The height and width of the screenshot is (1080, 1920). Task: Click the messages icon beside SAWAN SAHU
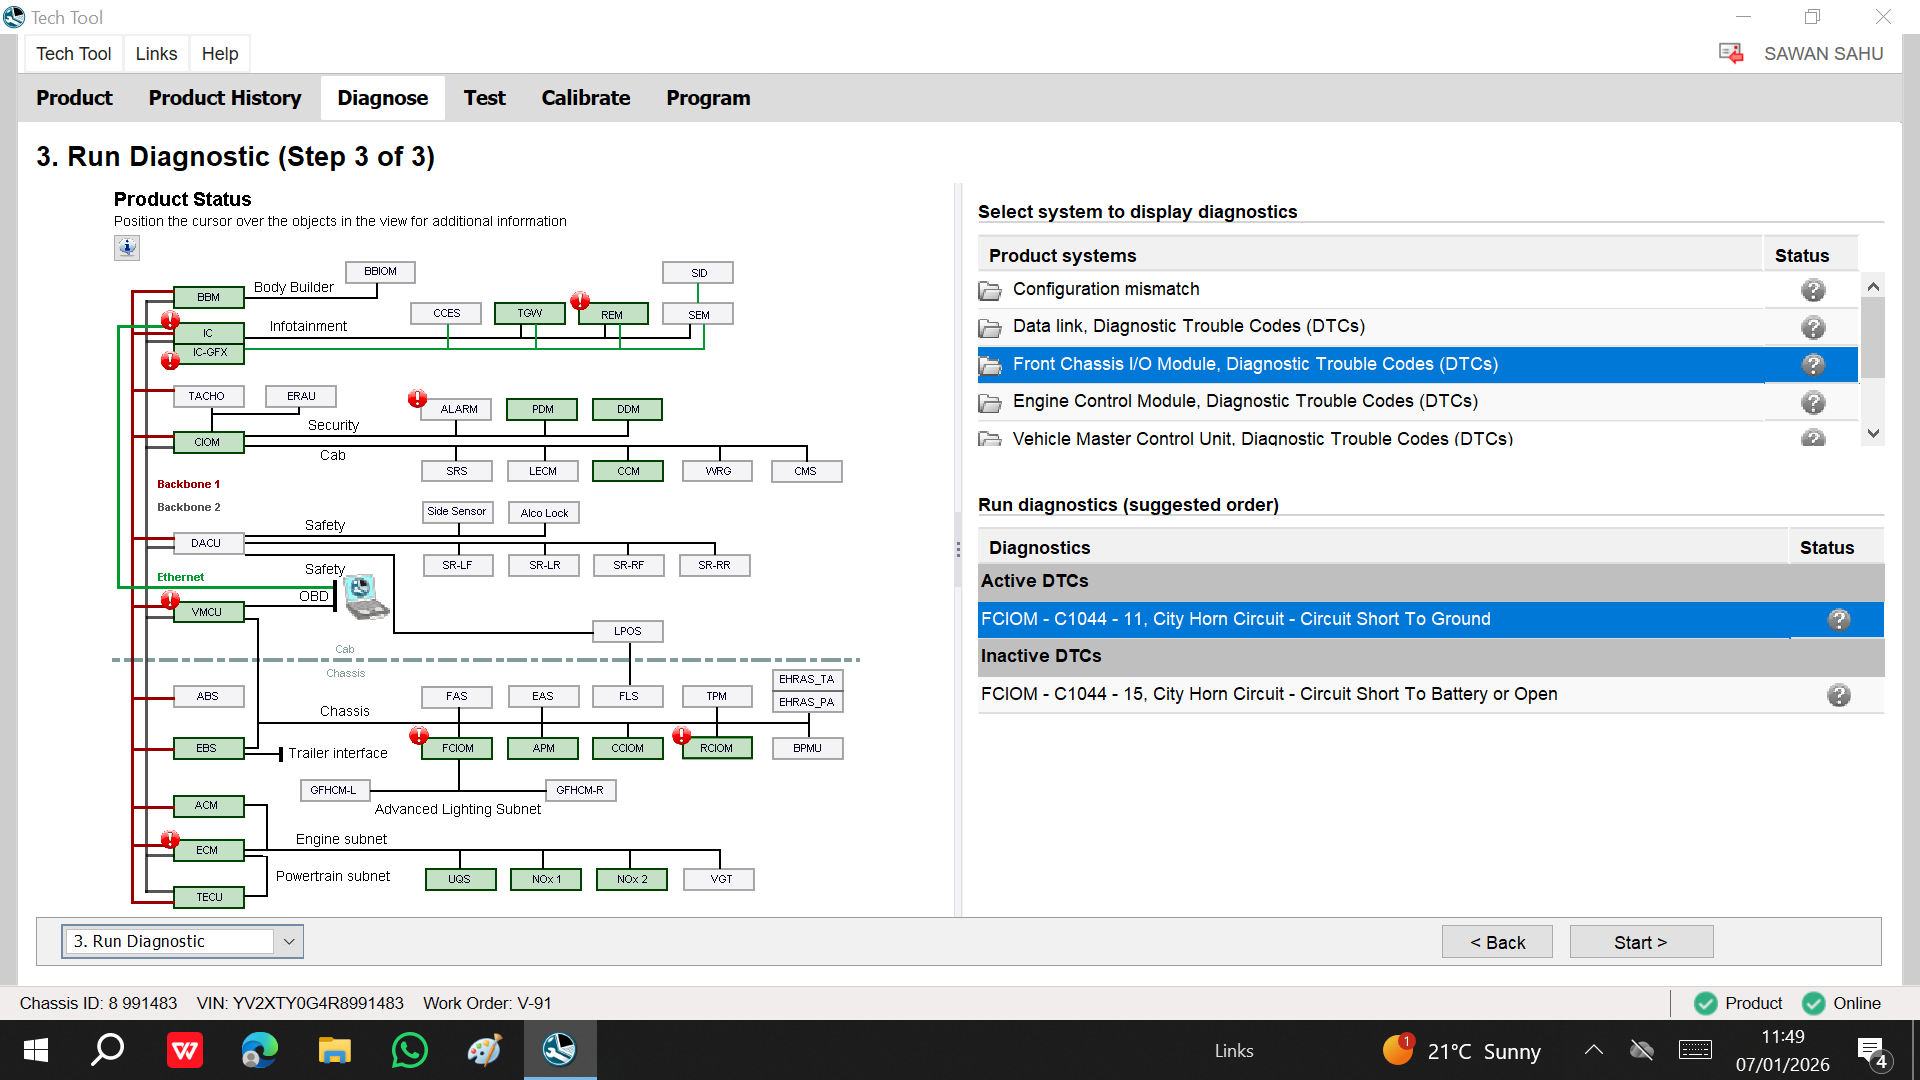pos(1731,53)
